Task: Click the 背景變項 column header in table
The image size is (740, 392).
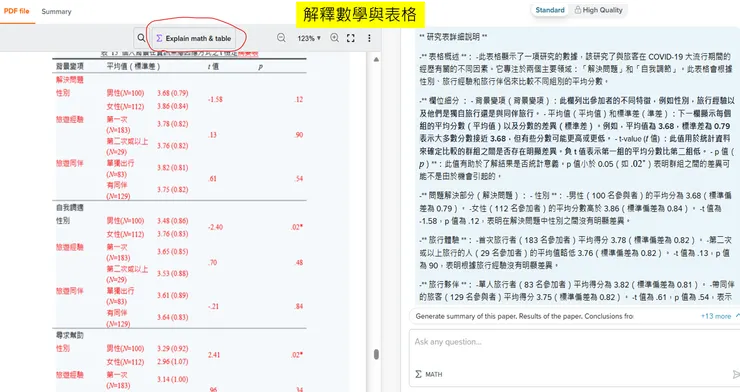Action: point(69,67)
